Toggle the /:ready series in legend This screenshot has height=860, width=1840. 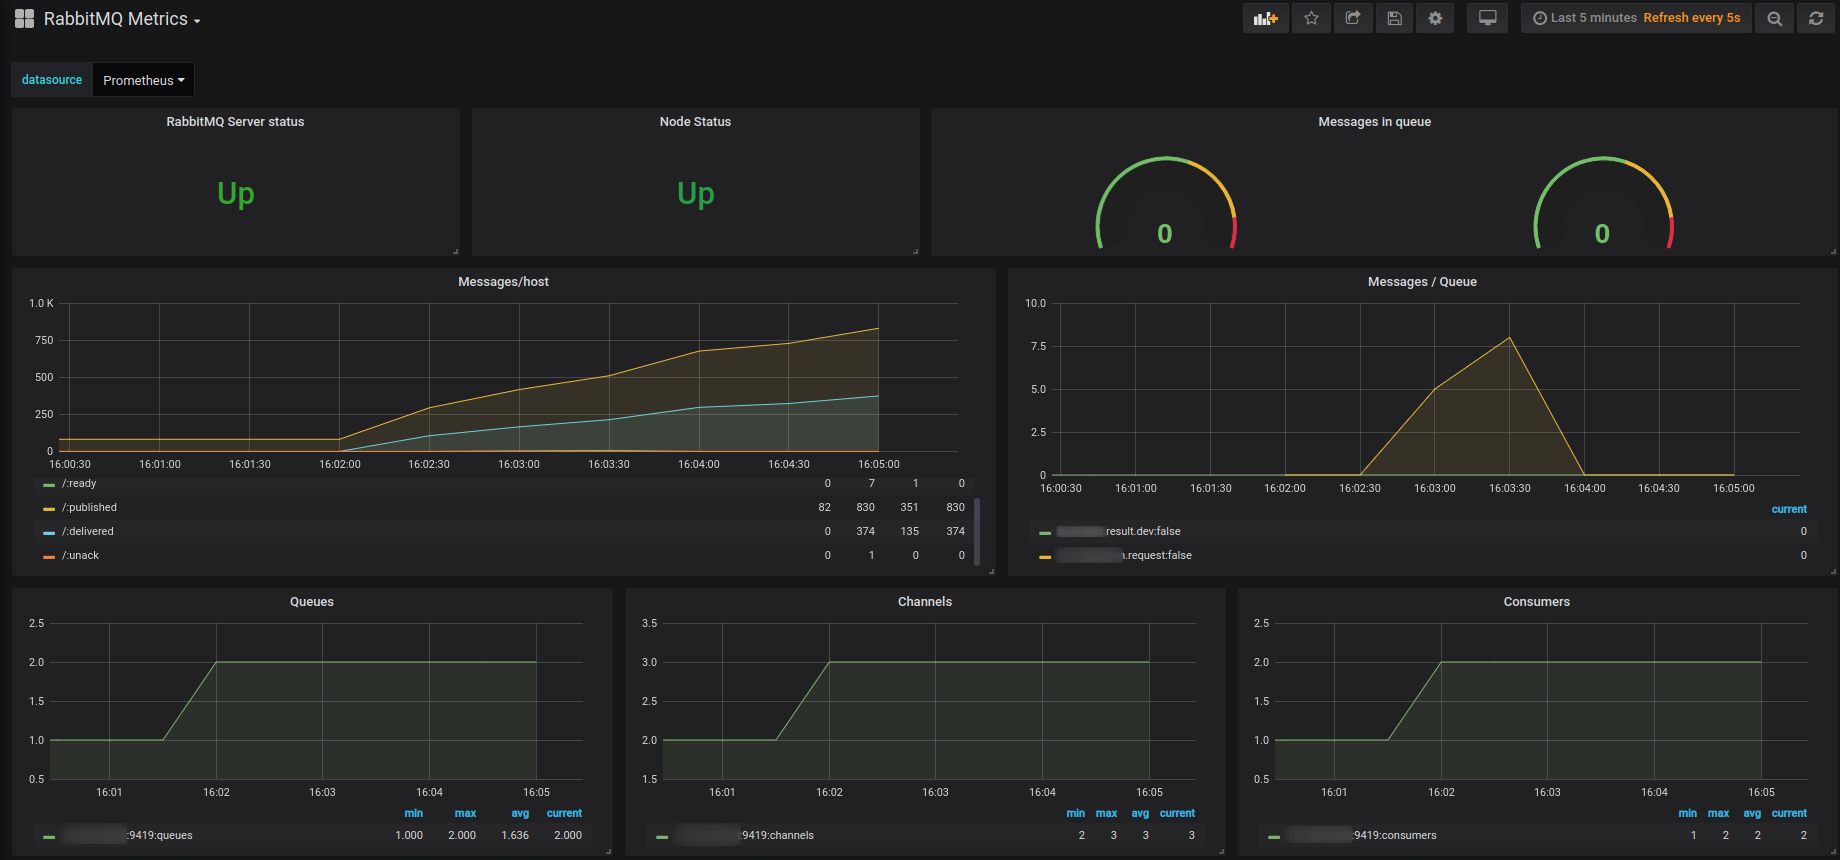79,484
